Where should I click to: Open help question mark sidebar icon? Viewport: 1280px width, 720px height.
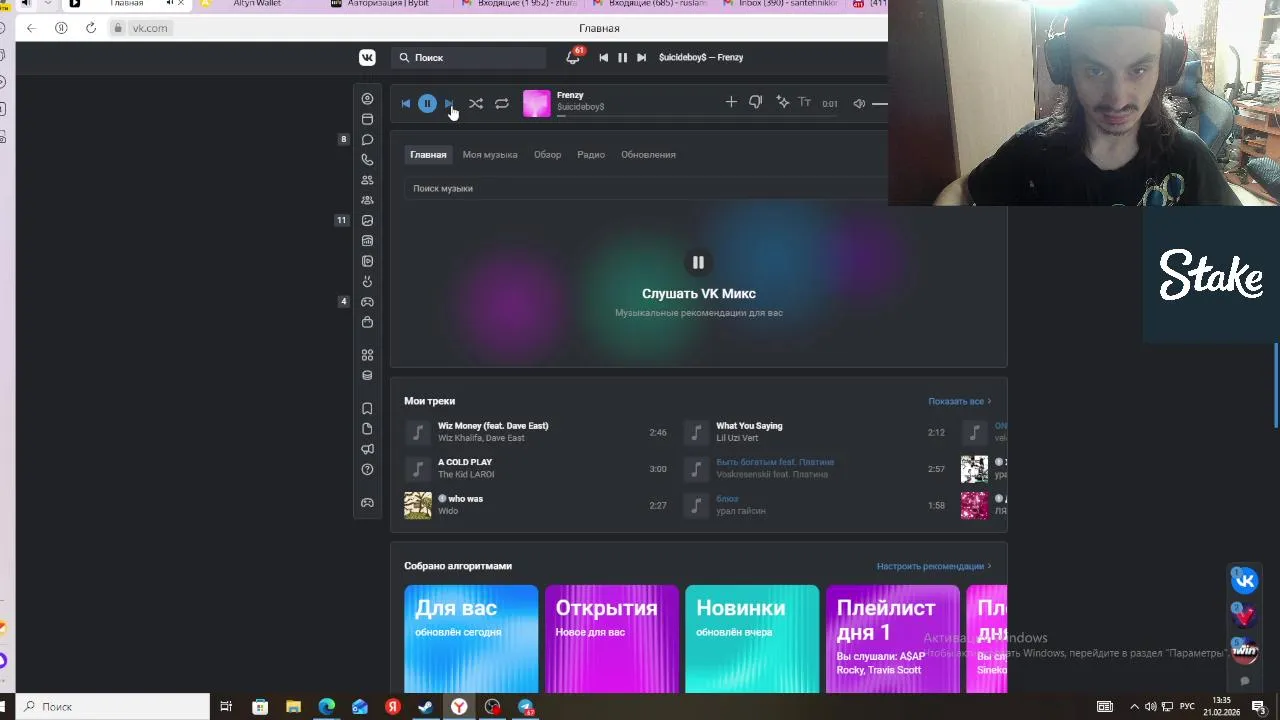click(x=367, y=469)
